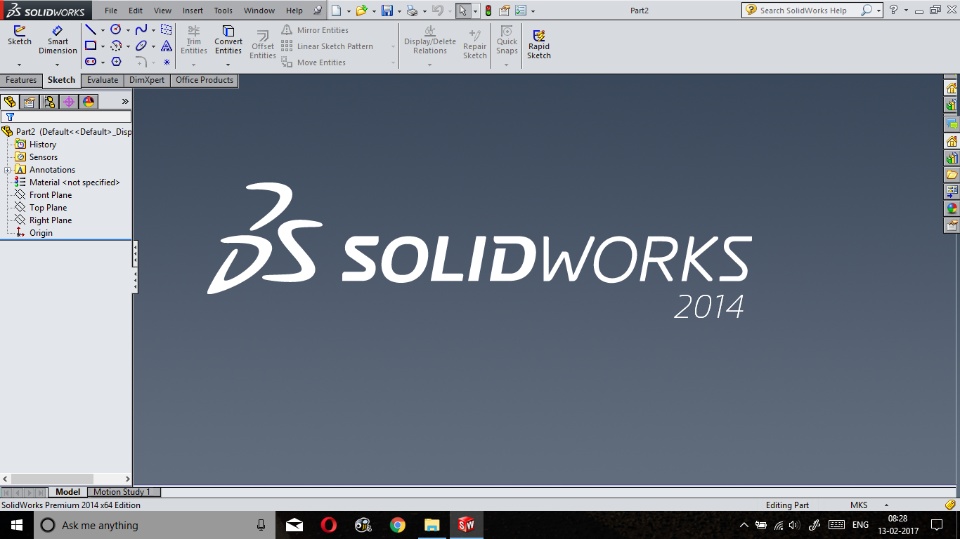Expand the Annotations tree node
The image size is (960, 539).
[7, 170]
